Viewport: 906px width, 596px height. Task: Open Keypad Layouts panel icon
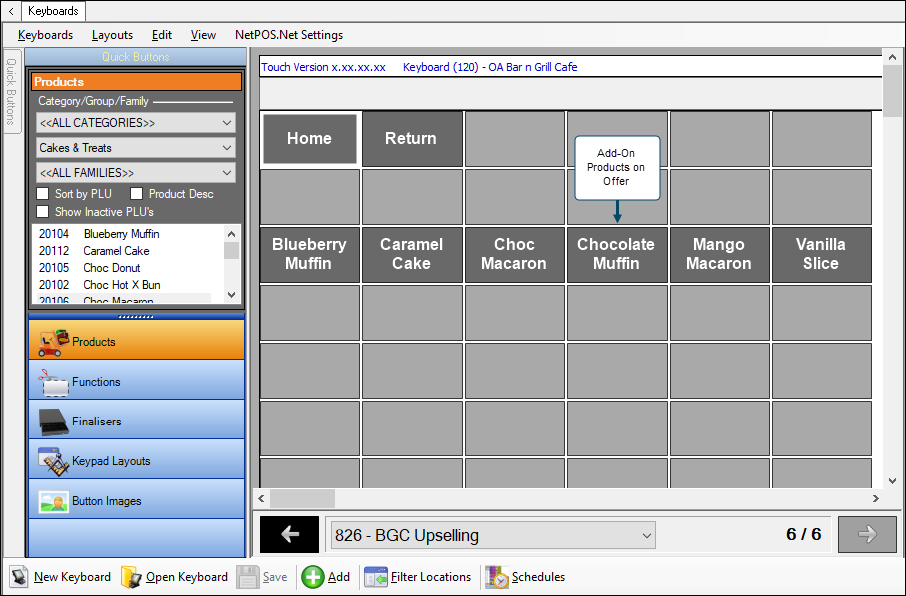coord(53,461)
